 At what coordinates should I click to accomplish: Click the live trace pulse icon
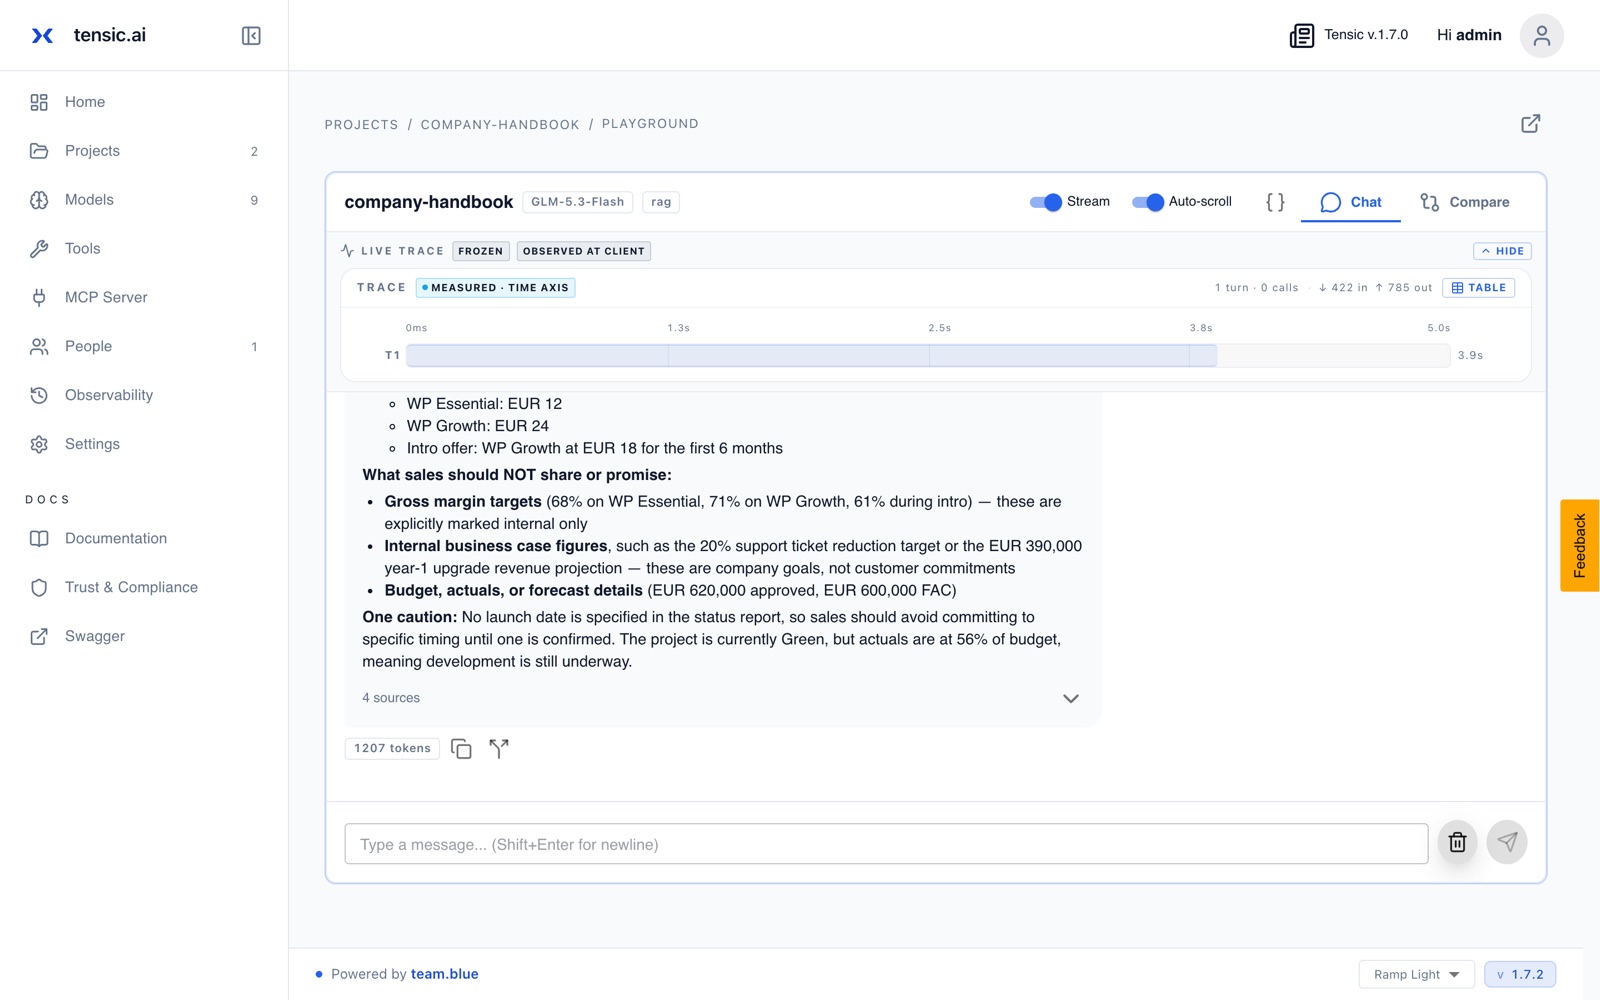coord(347,251)
